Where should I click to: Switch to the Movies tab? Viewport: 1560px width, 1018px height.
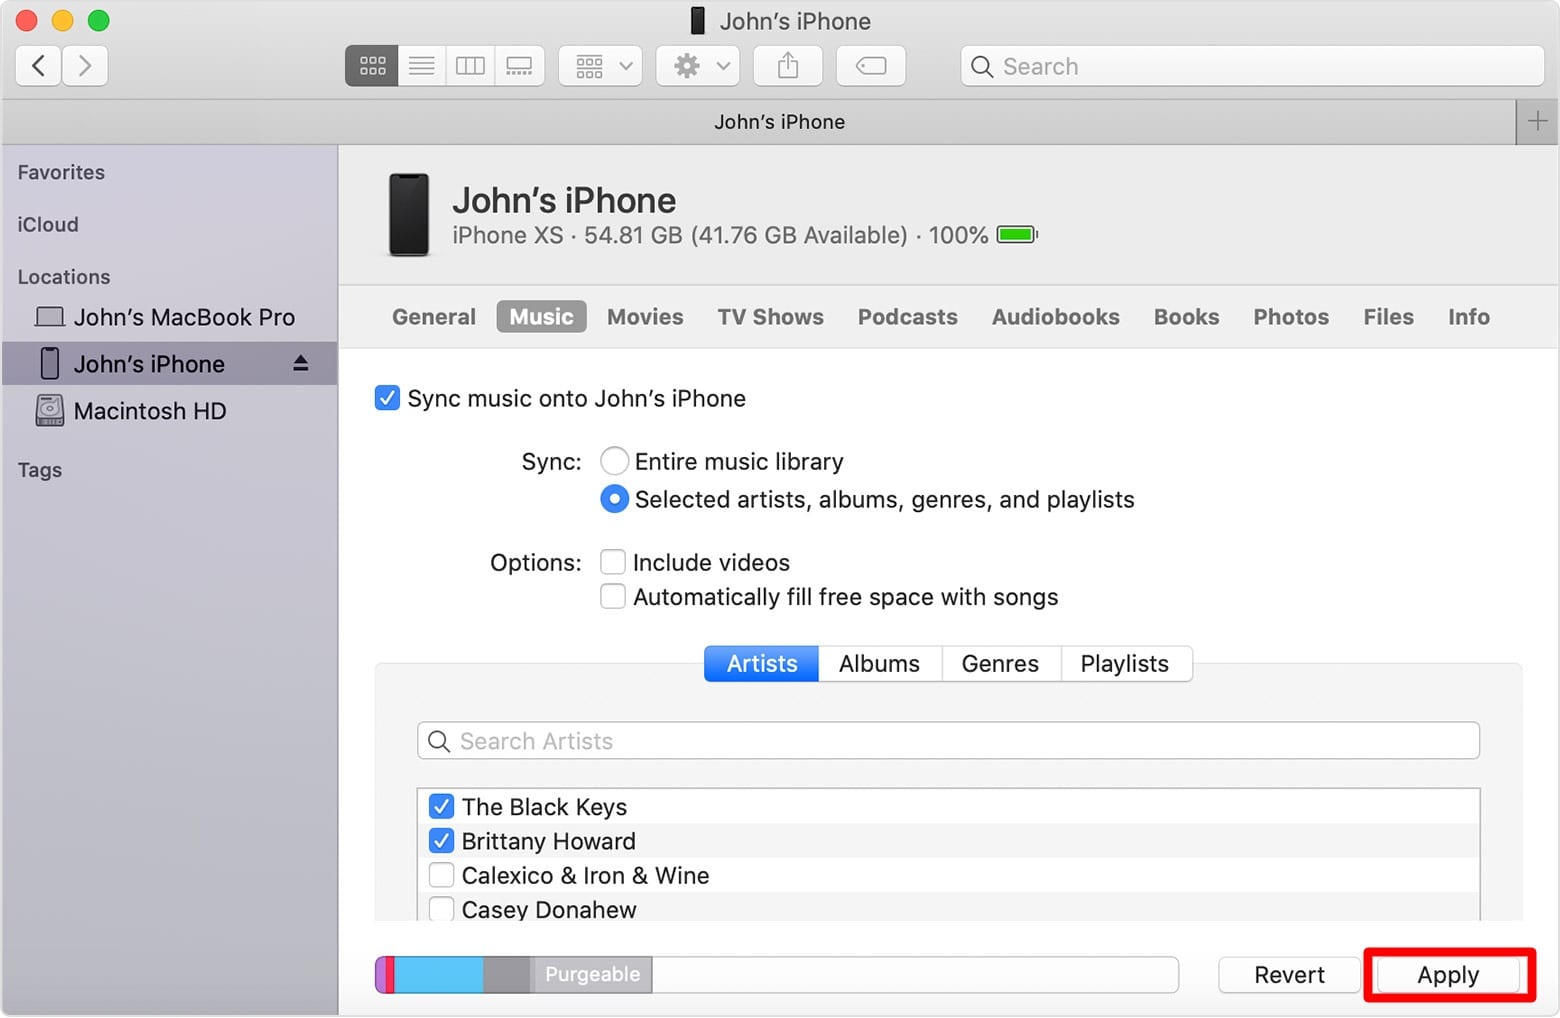(x=645, y=317)
